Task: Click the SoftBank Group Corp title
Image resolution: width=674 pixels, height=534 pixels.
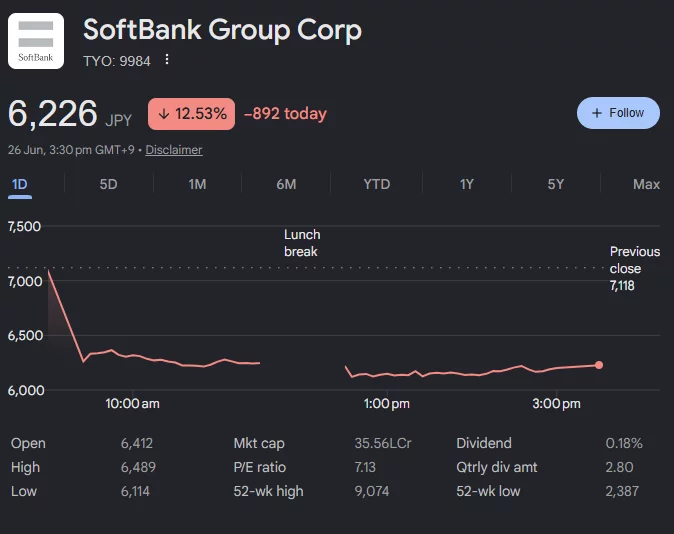Action: [x=222, y=30]
